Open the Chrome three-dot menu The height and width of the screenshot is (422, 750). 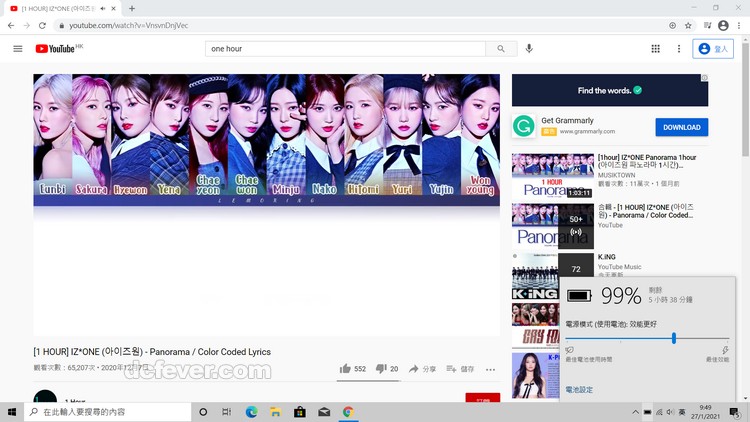click(x=739, y=25)
